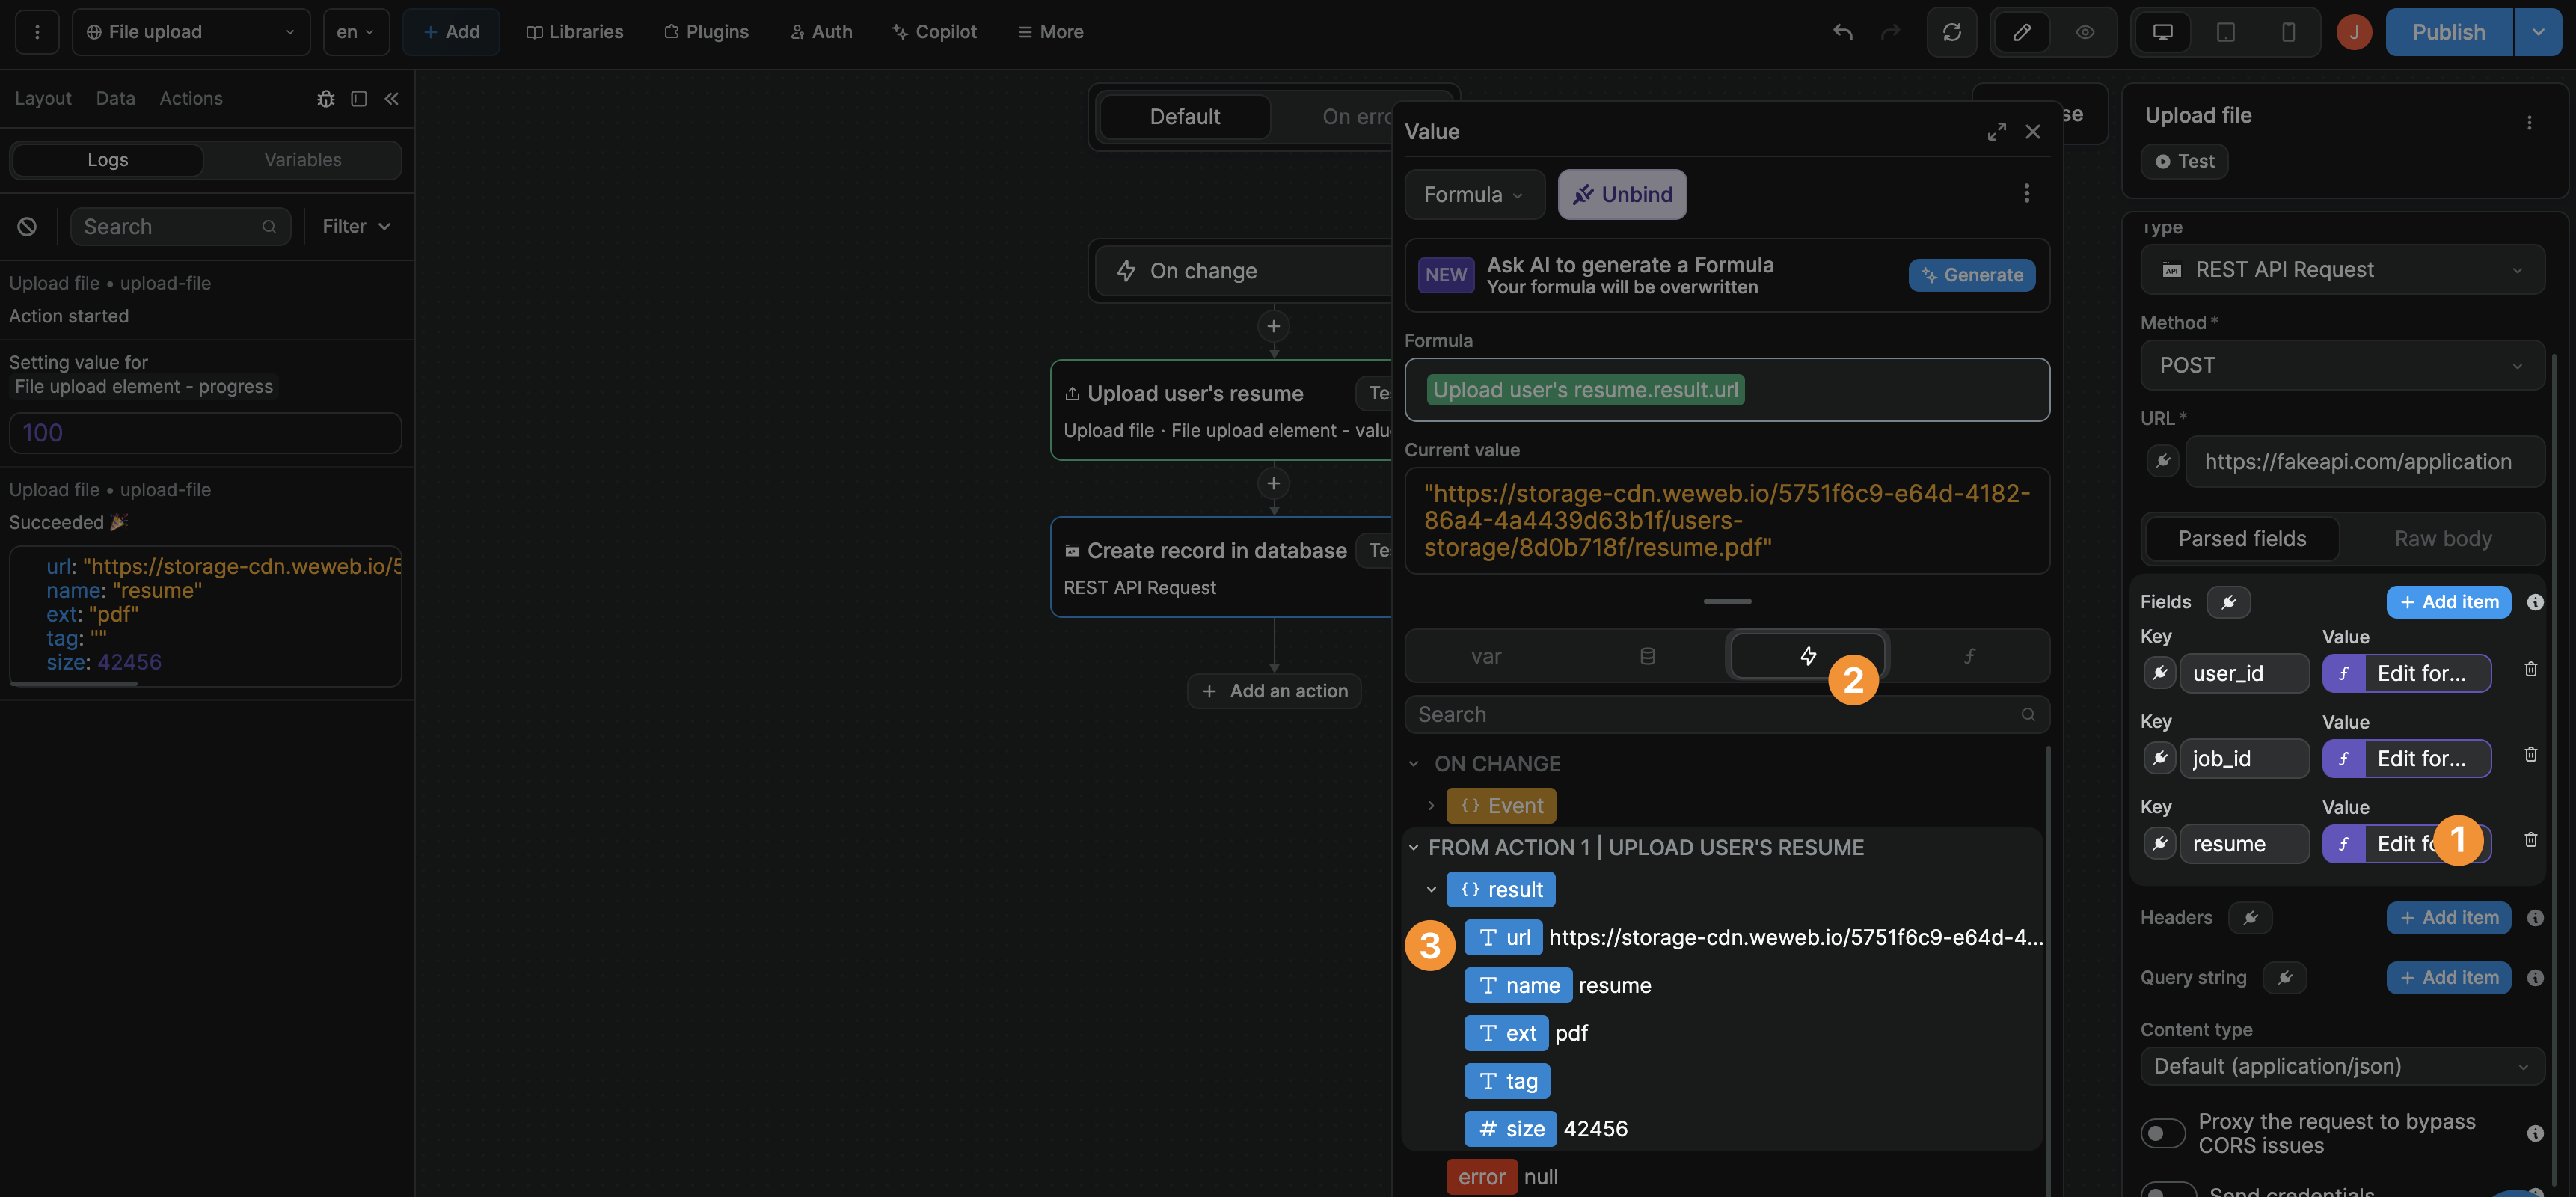Open the Content type dropdown
2576x1197 pixels.
click(2341, 1066)
